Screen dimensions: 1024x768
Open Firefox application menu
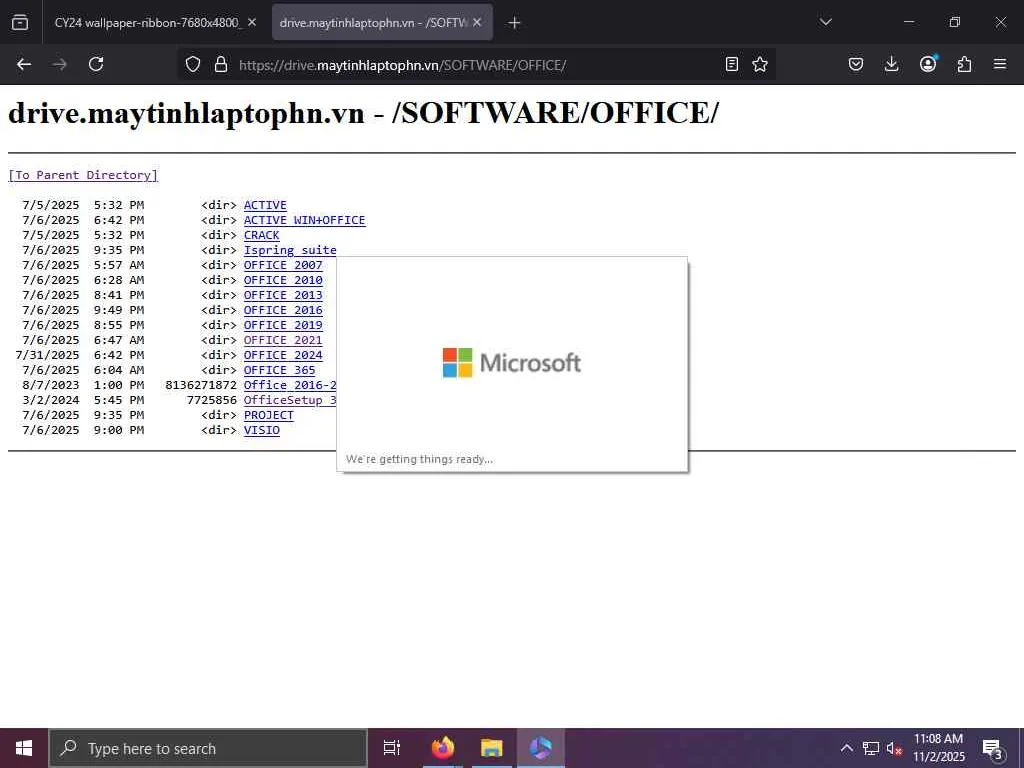click(1000, 64)
